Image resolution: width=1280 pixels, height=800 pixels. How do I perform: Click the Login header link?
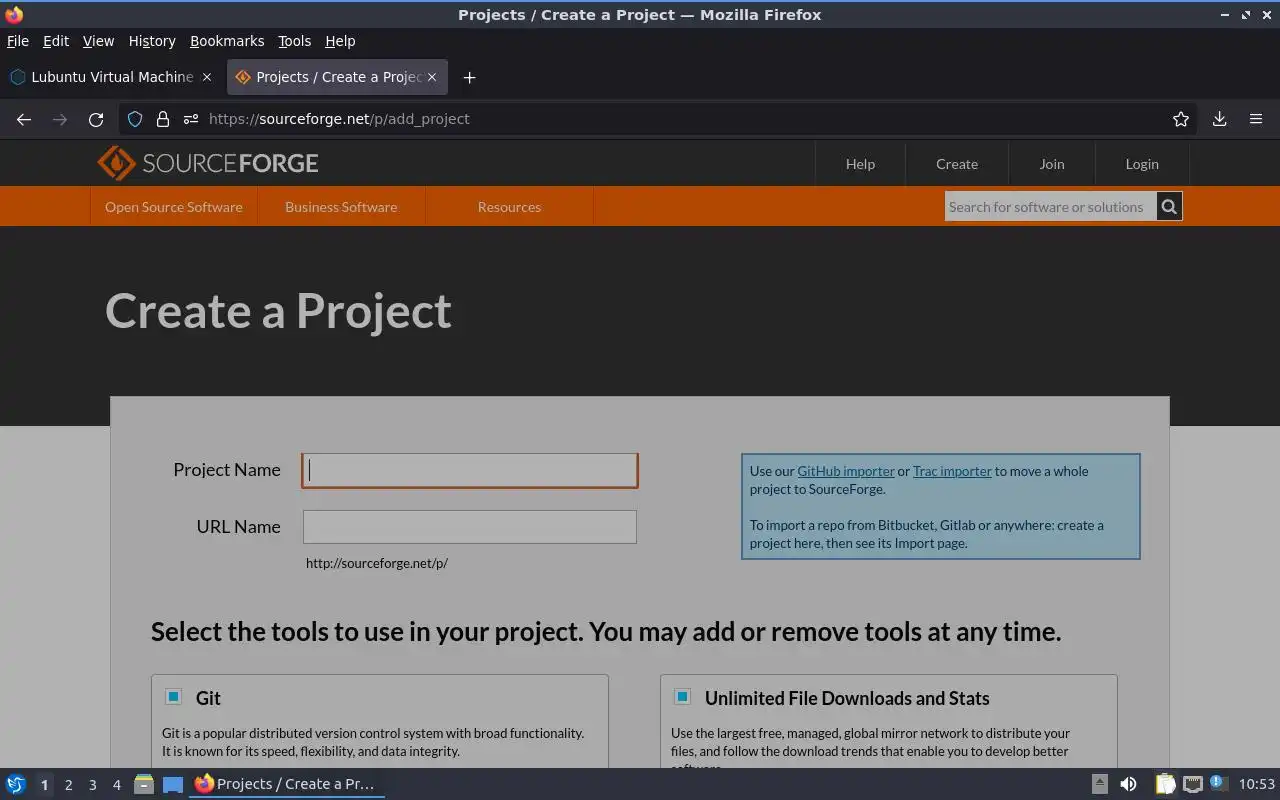pos(1142,164)
